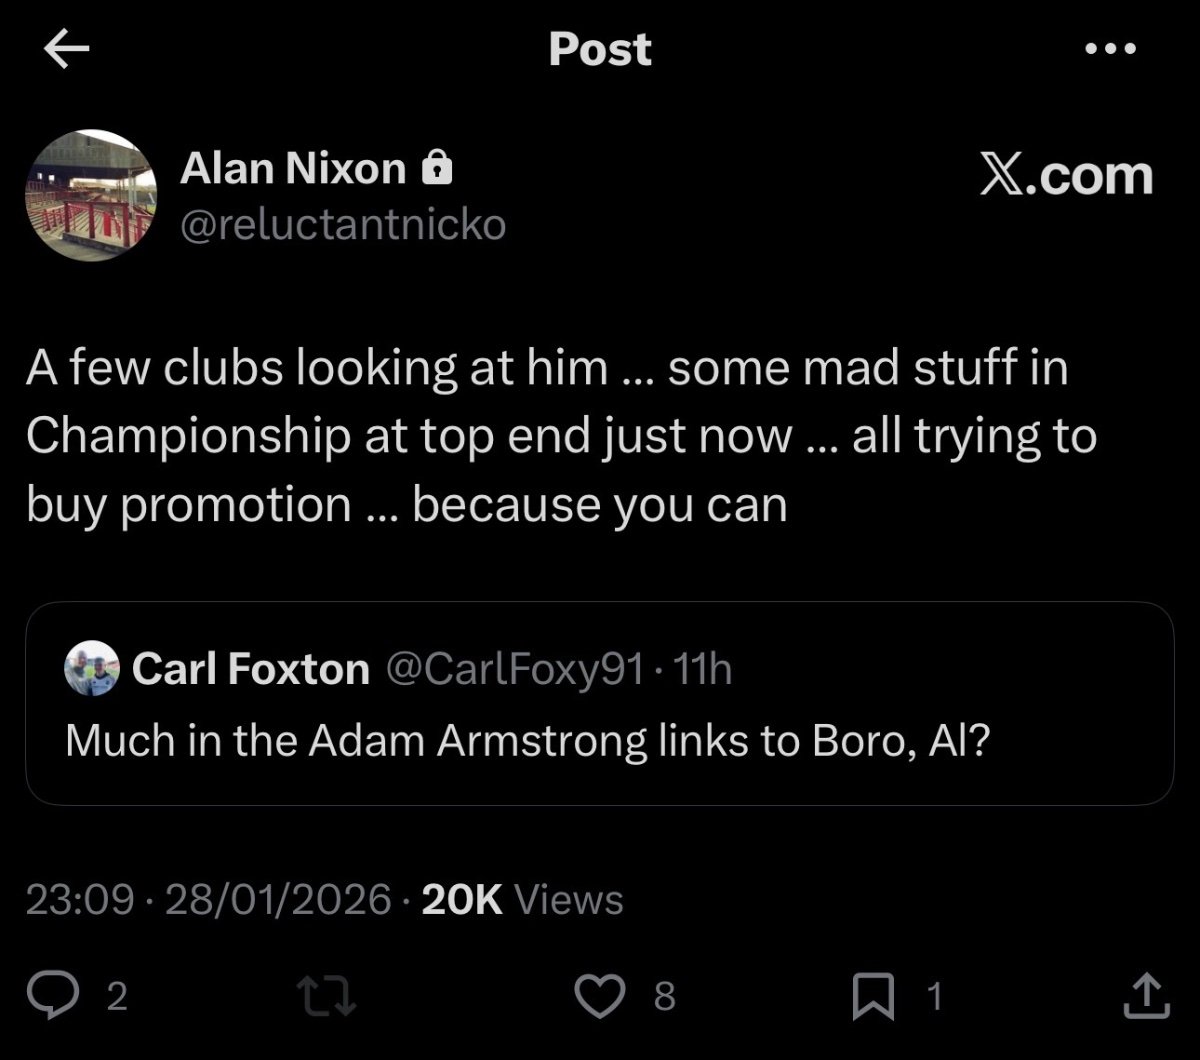Tap the X.com logo
Screen dimensions: 1200x1060
tap(1065, 175)
